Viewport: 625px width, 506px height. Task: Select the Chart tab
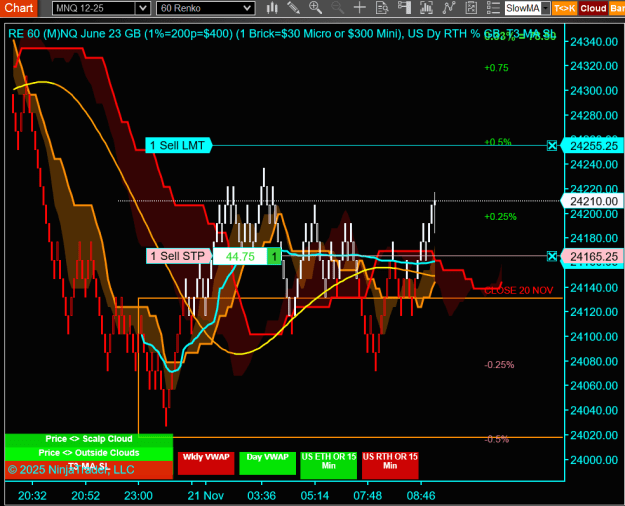(x=18, y=8)
